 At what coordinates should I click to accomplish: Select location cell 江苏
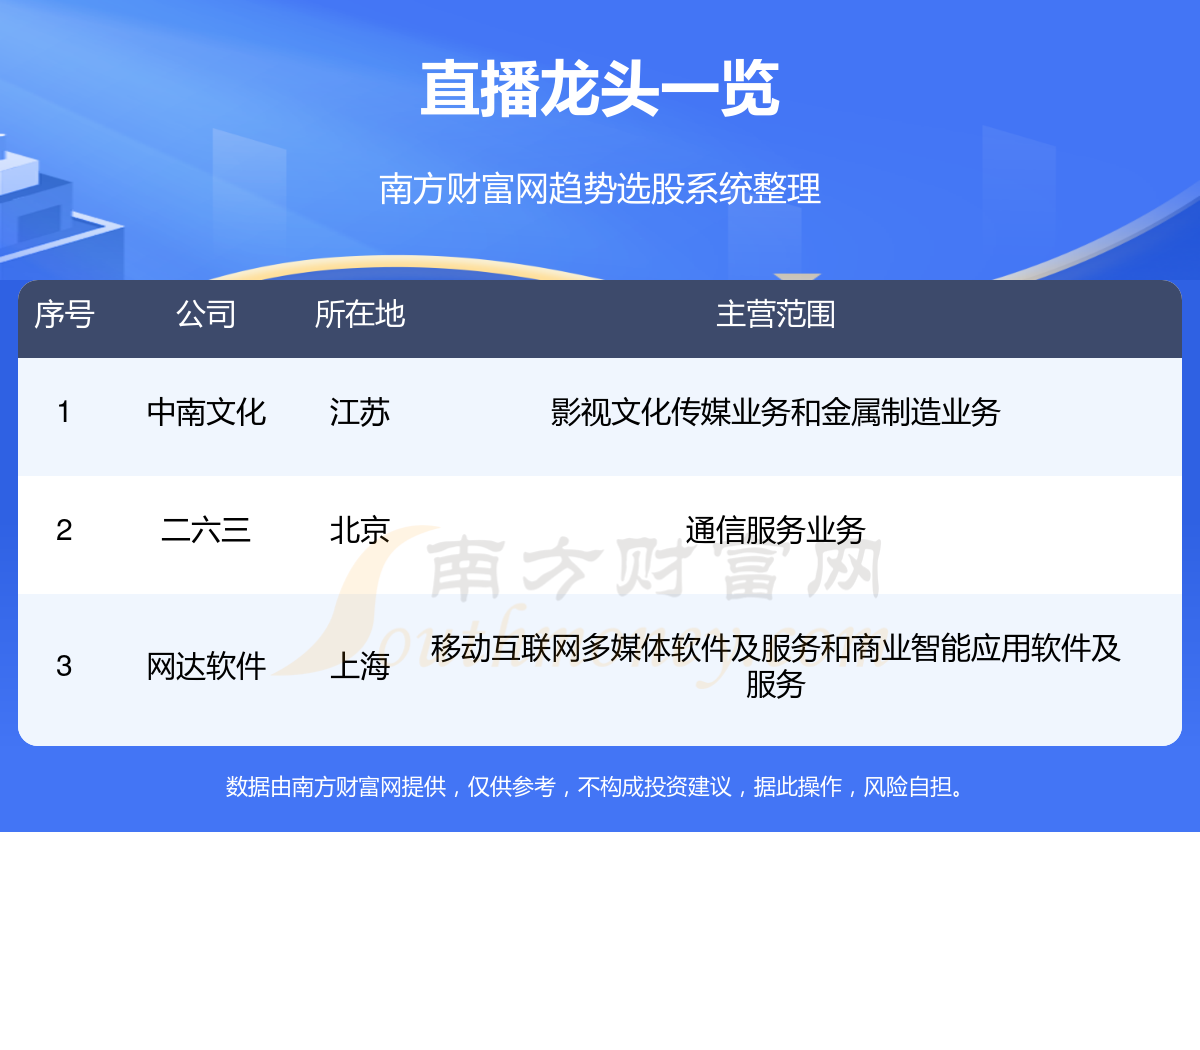click(x=360, y=412)
